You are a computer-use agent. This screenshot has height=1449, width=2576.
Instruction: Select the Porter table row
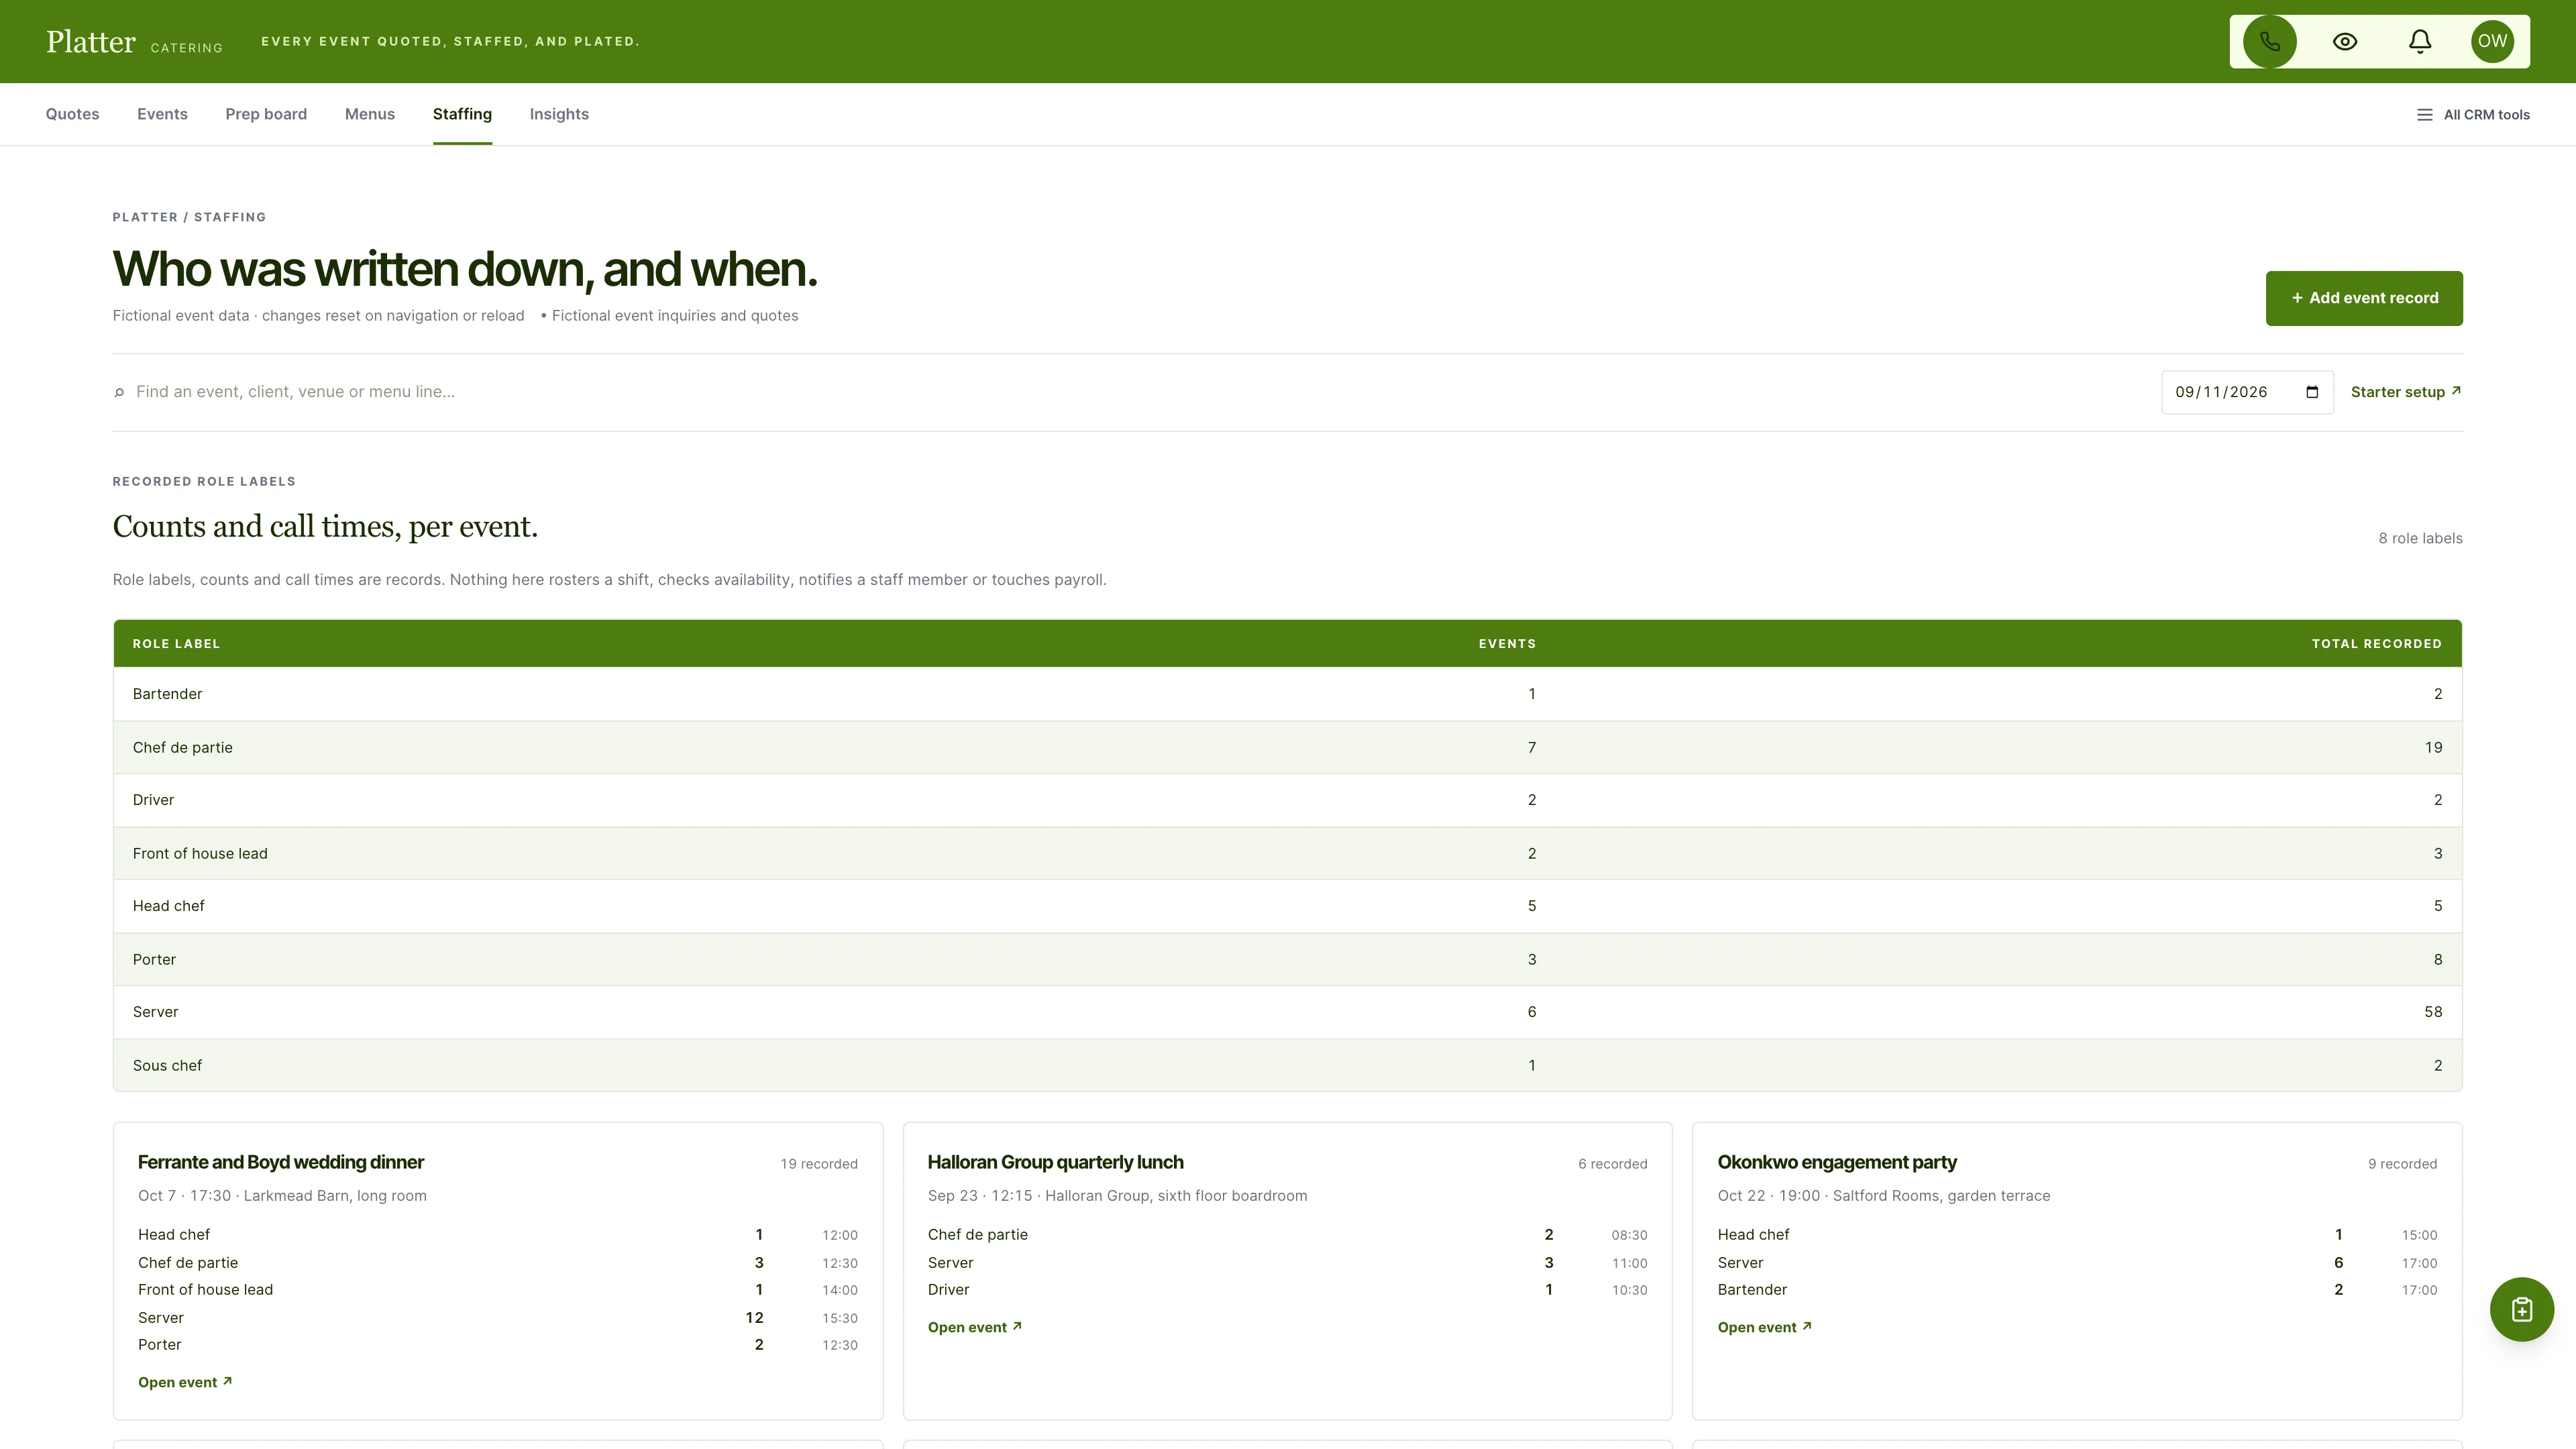coord(1288,959)
